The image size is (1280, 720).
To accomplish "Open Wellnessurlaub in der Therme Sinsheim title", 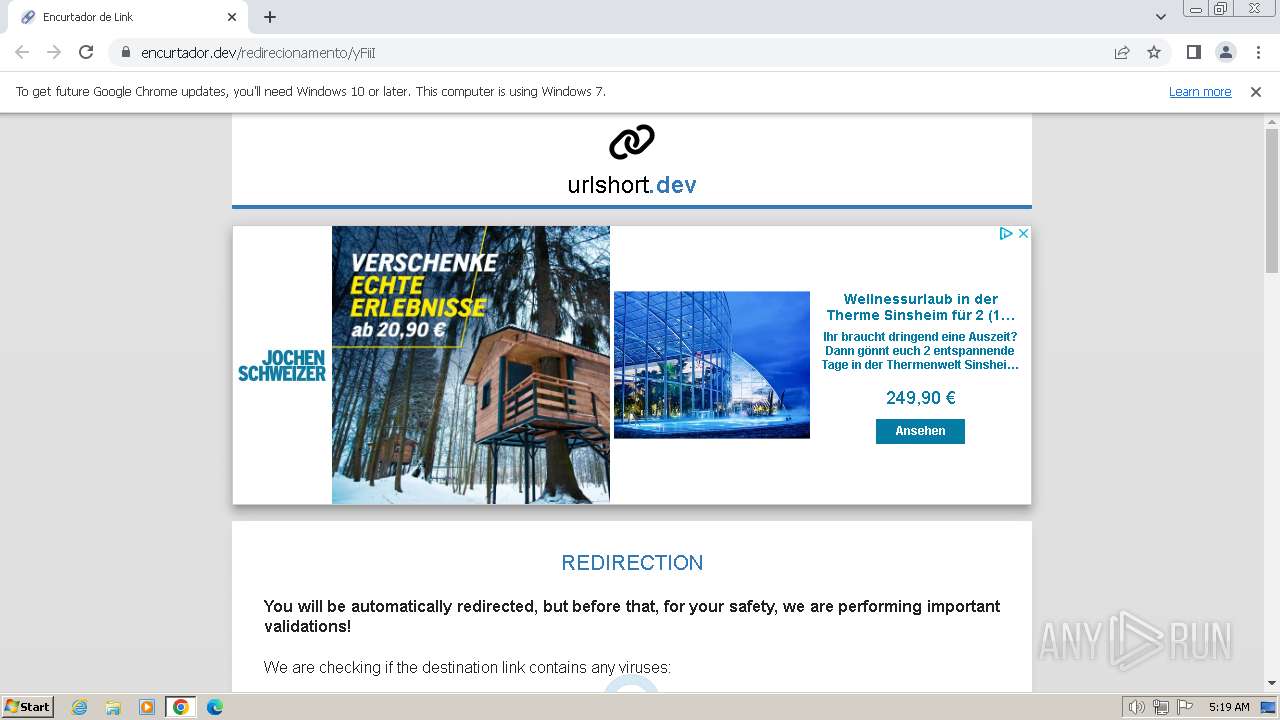I will [921, 307].
